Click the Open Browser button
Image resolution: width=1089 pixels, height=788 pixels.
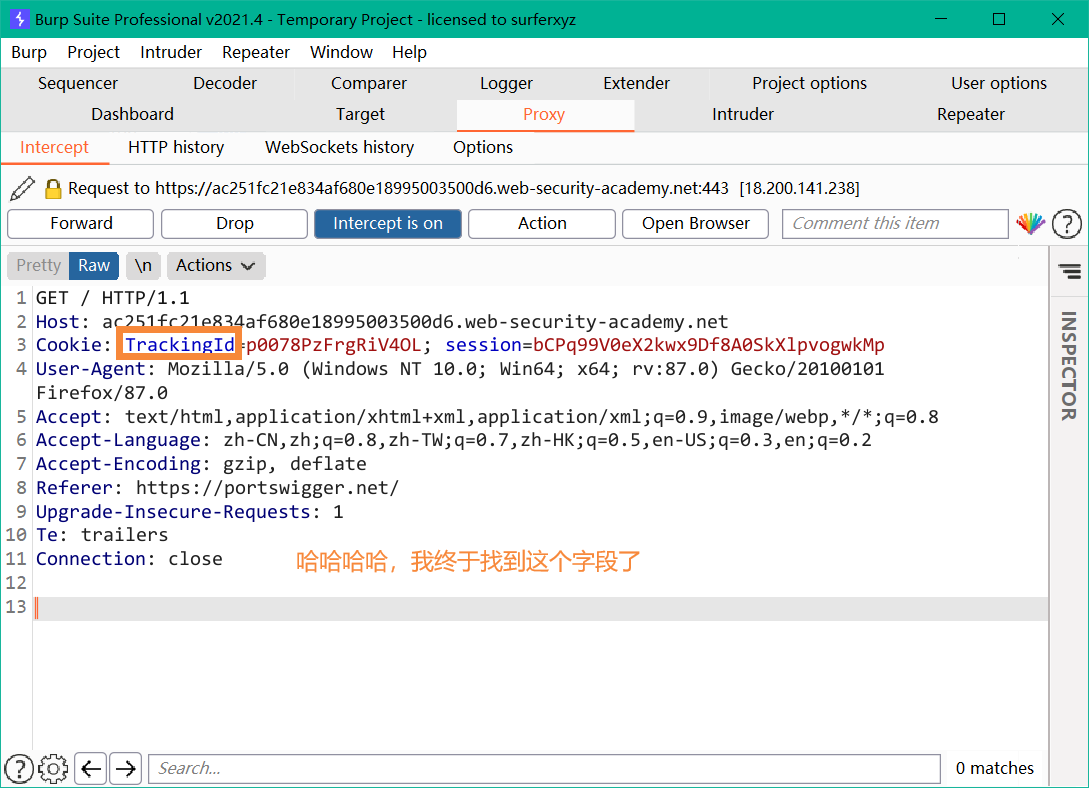pos(695,224)
